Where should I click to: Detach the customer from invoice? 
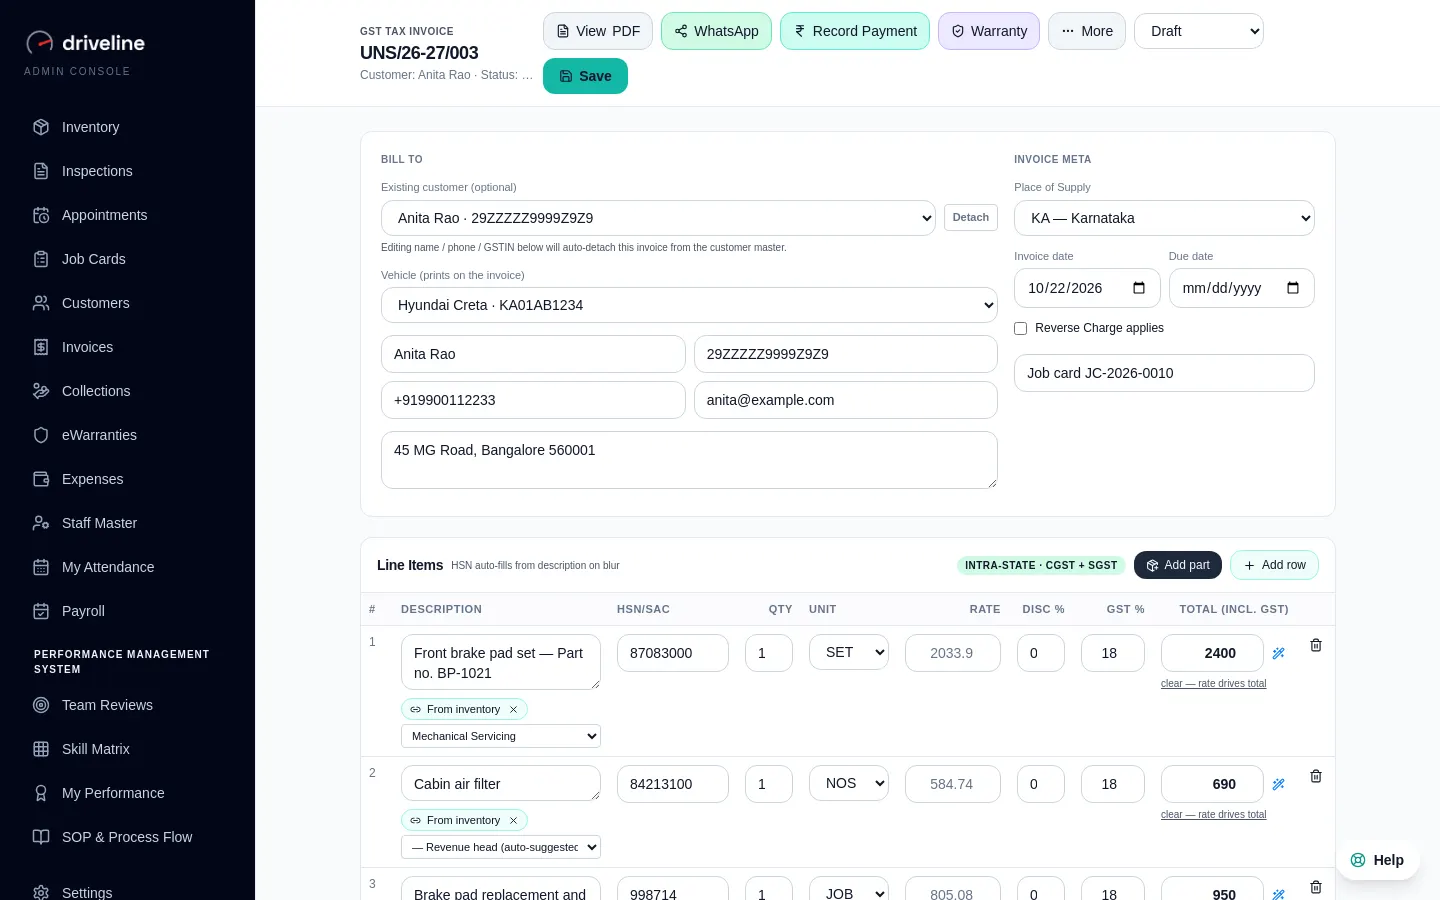tap(971, 217)
